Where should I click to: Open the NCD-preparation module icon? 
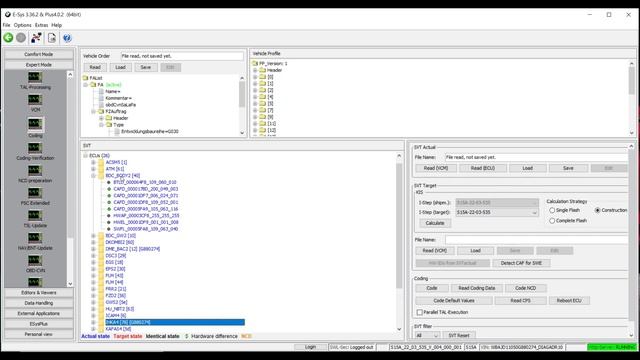[x=35, y=170]
